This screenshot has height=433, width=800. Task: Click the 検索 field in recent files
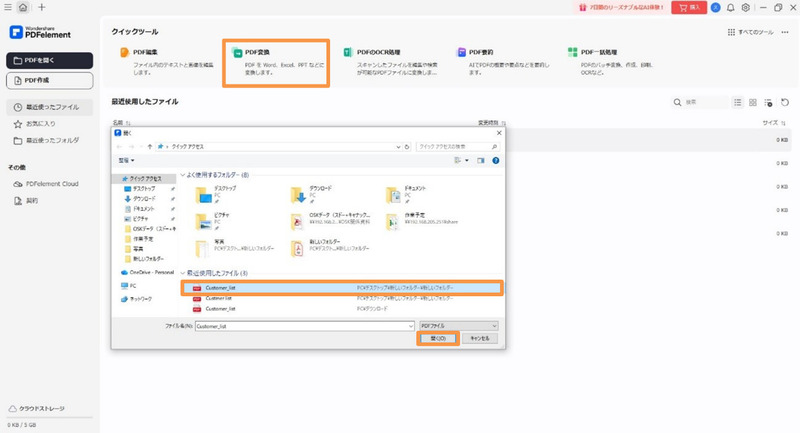700,103
